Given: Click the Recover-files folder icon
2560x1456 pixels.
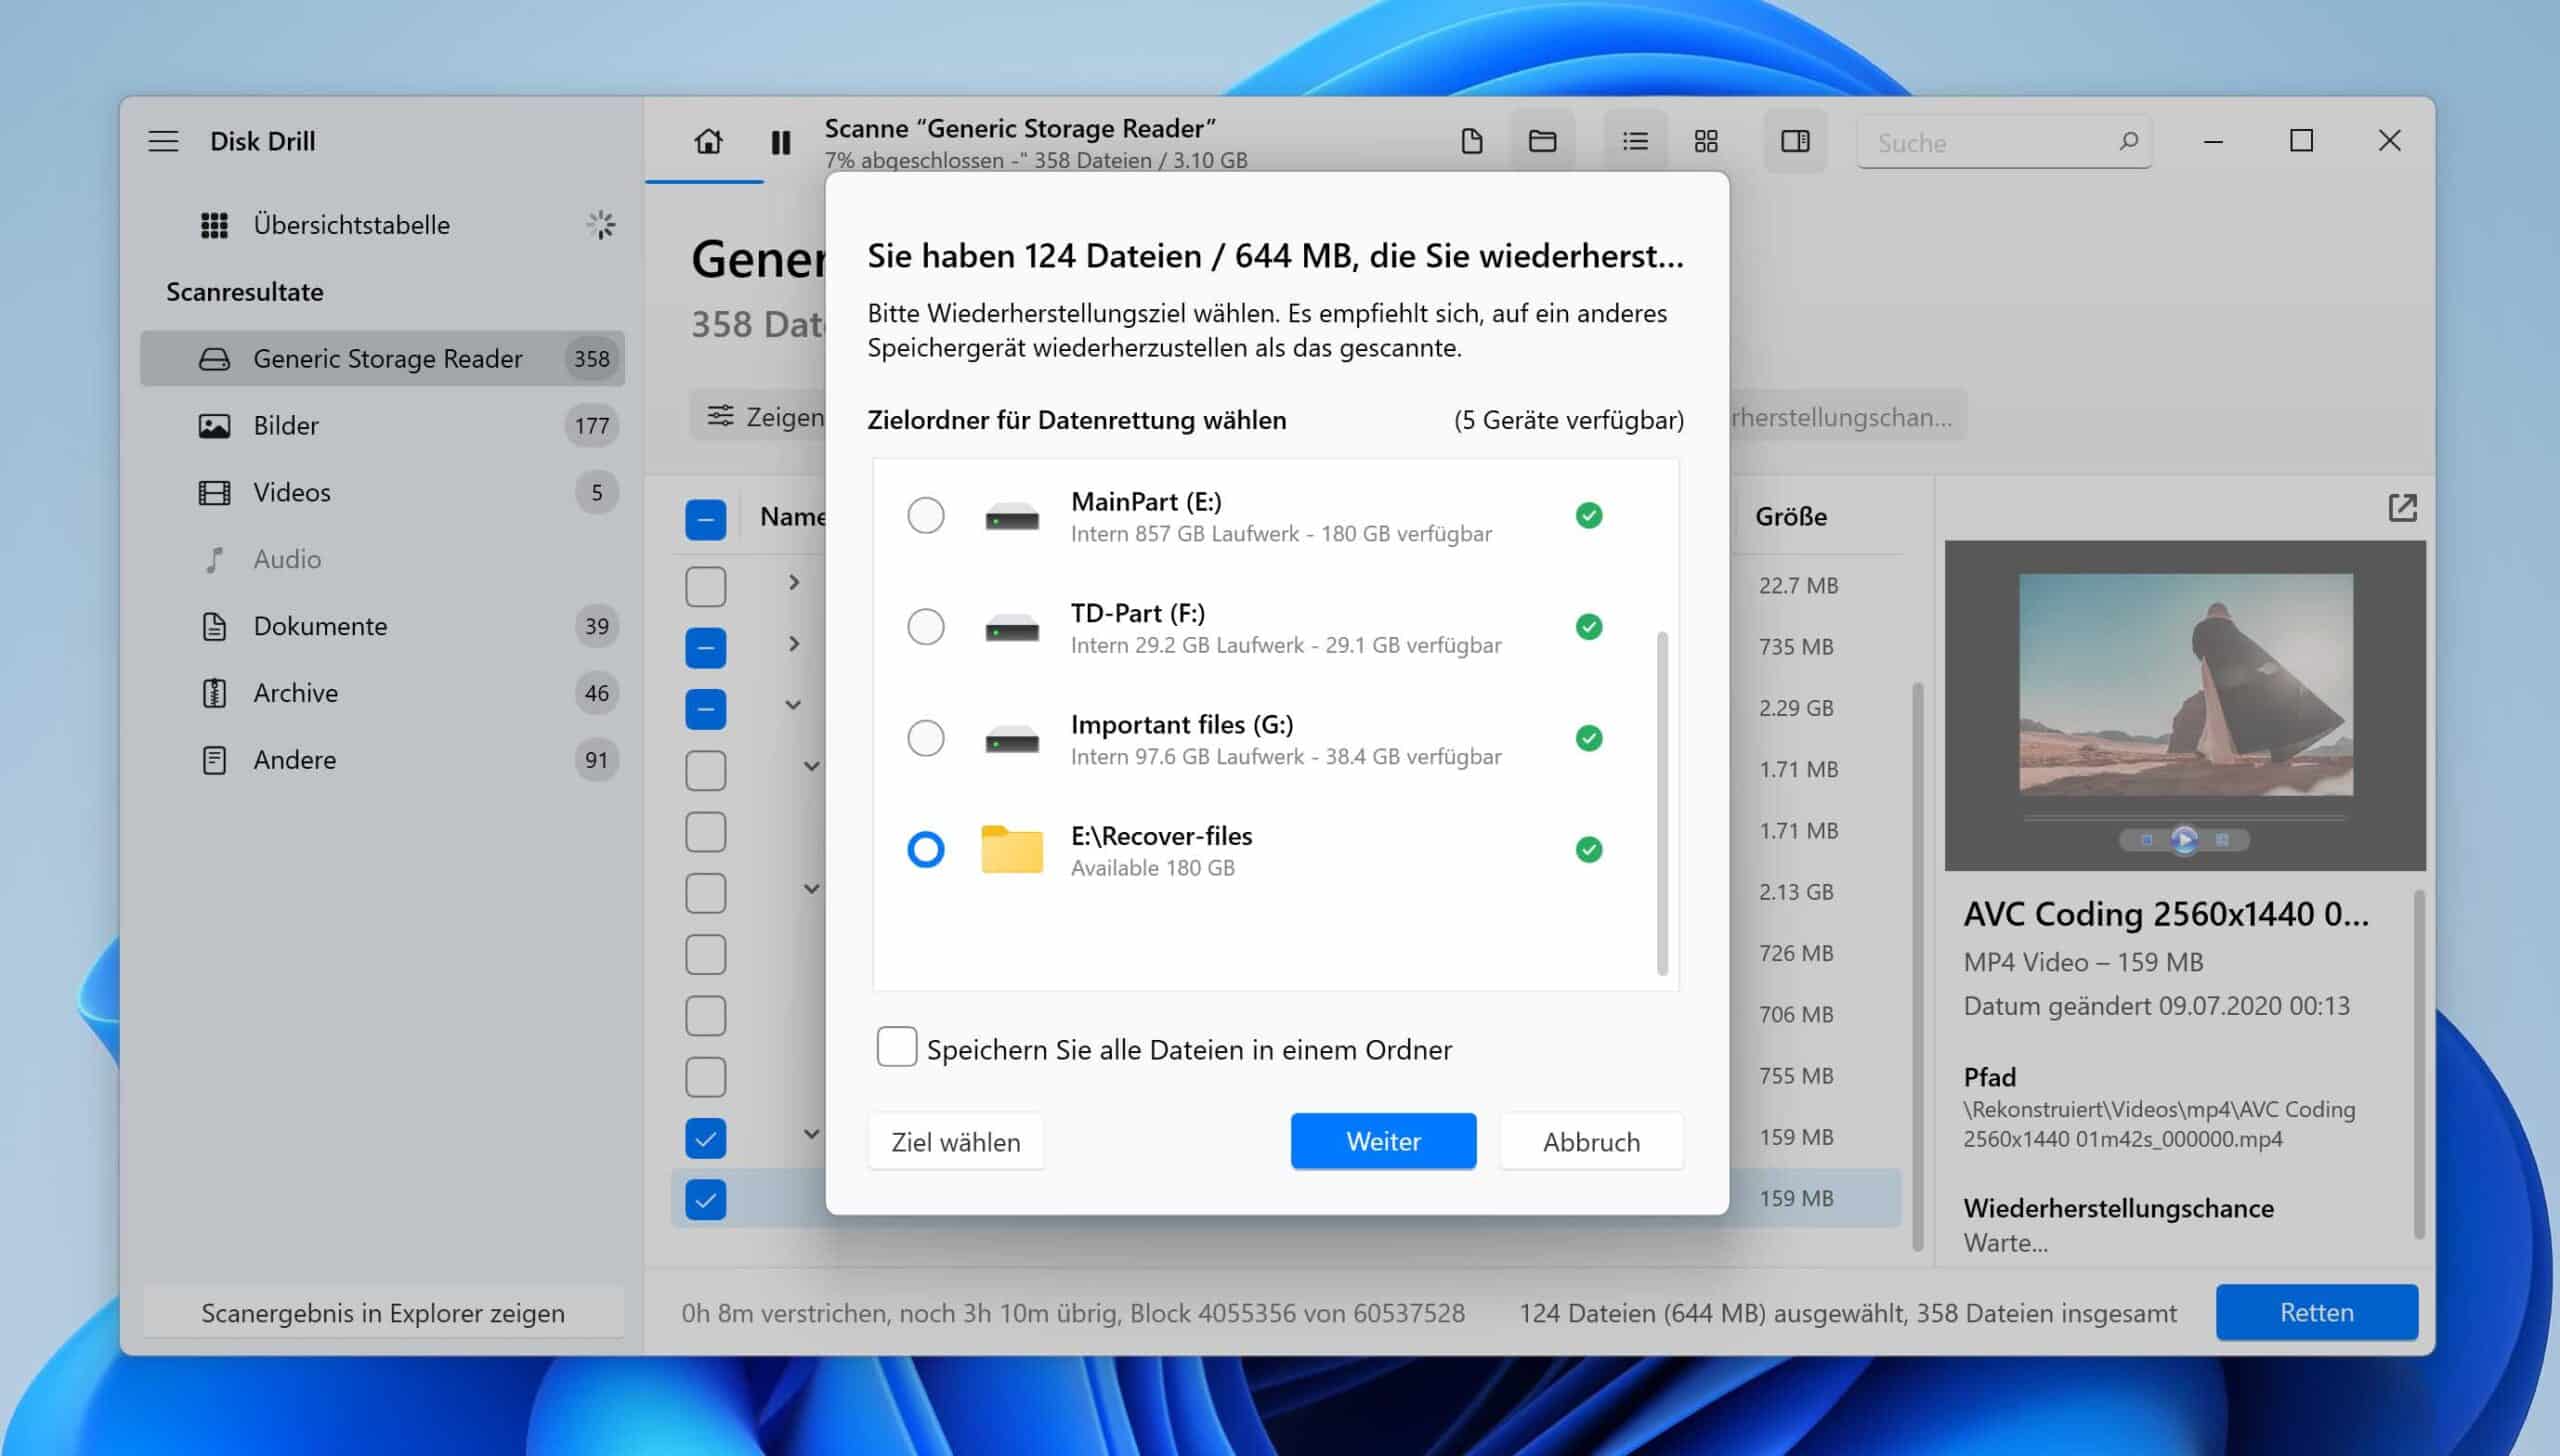Looking at the screenshot, I should click(1011, 849).
